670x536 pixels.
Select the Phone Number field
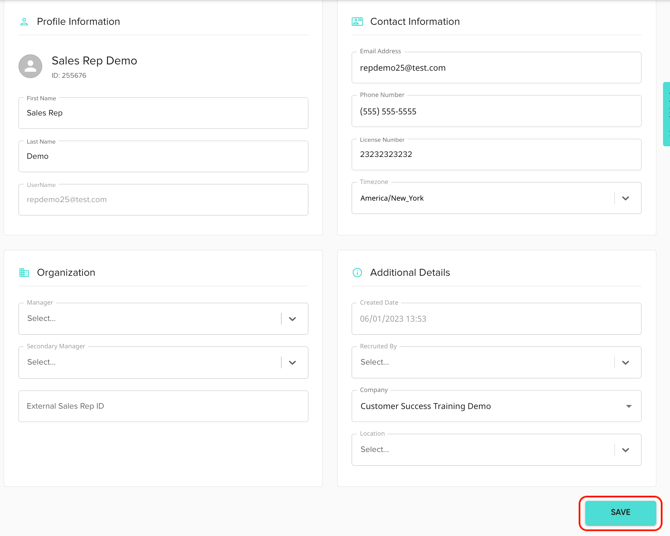[496, 112]
